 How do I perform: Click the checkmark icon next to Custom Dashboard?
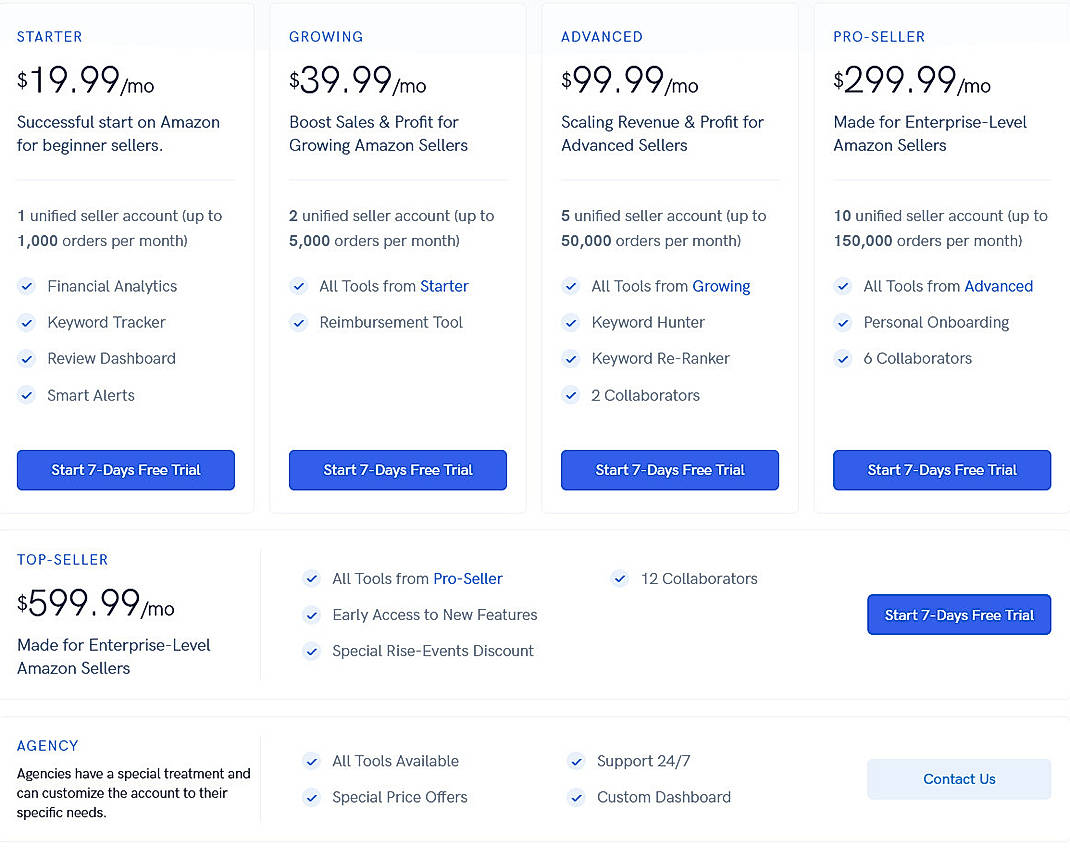tap(577, 797)
